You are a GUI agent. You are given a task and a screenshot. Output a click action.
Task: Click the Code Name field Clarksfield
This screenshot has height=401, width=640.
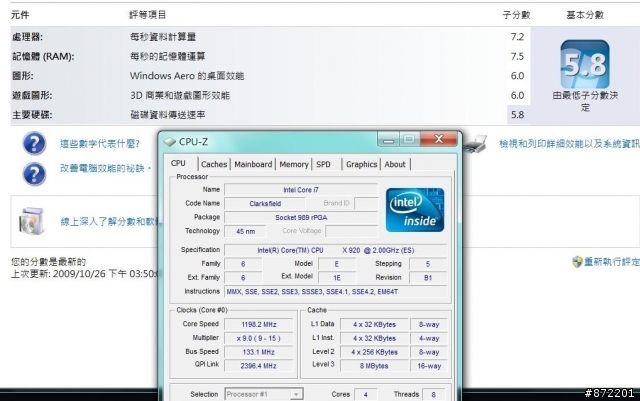pos(265,203)
